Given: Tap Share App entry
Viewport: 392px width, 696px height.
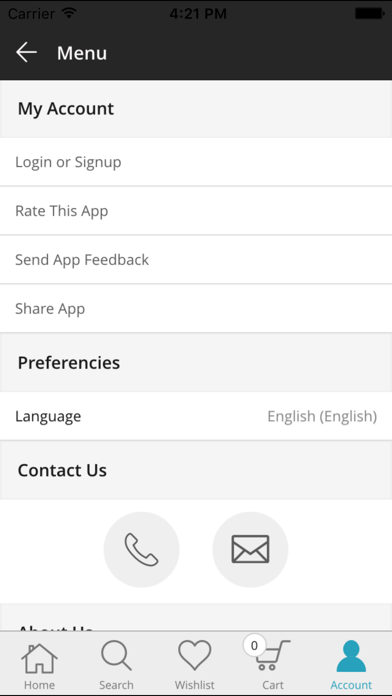Looking at the screenshot, I should point(196,308).
